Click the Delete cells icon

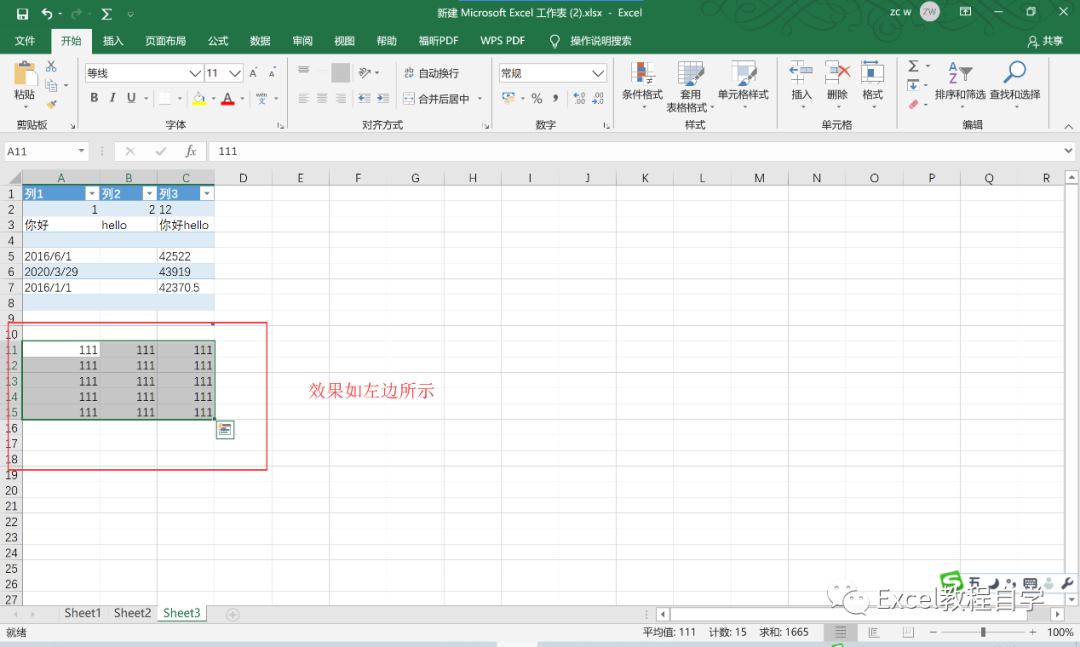coord(837,73)
